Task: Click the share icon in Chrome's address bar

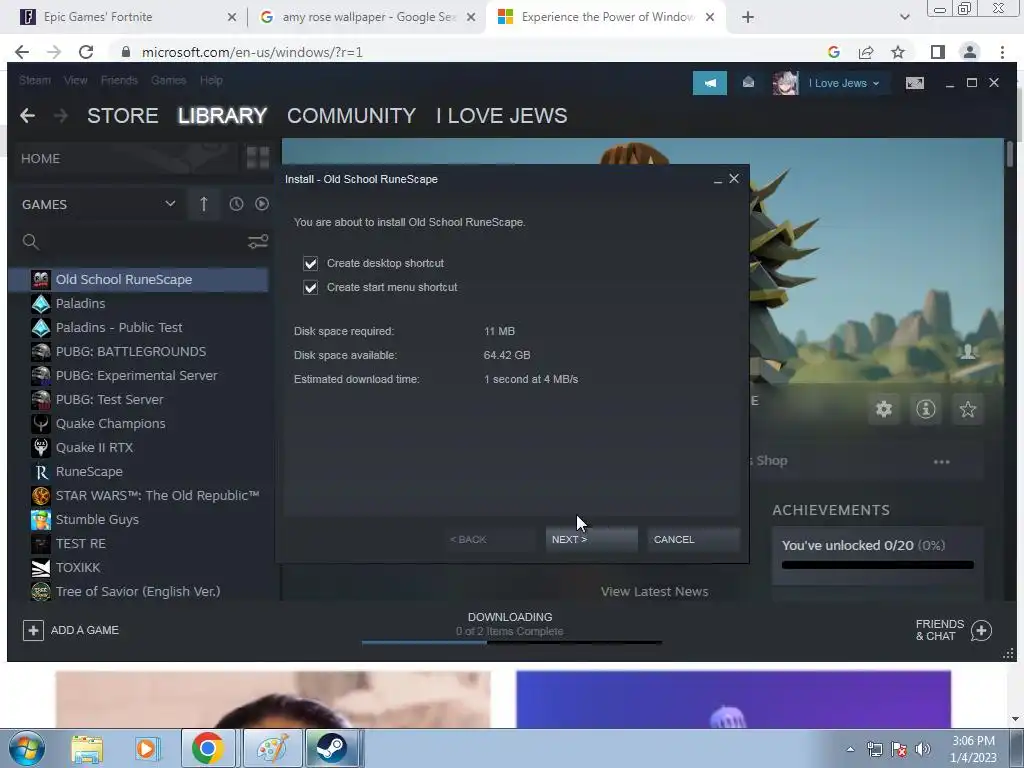Action: [866, 52]
